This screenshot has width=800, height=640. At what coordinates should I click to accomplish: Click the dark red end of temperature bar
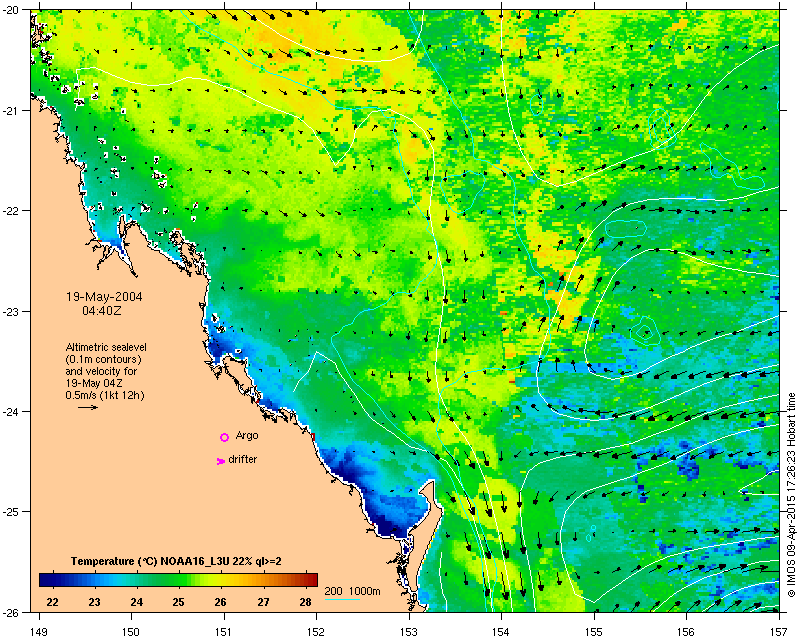point(311,580)
